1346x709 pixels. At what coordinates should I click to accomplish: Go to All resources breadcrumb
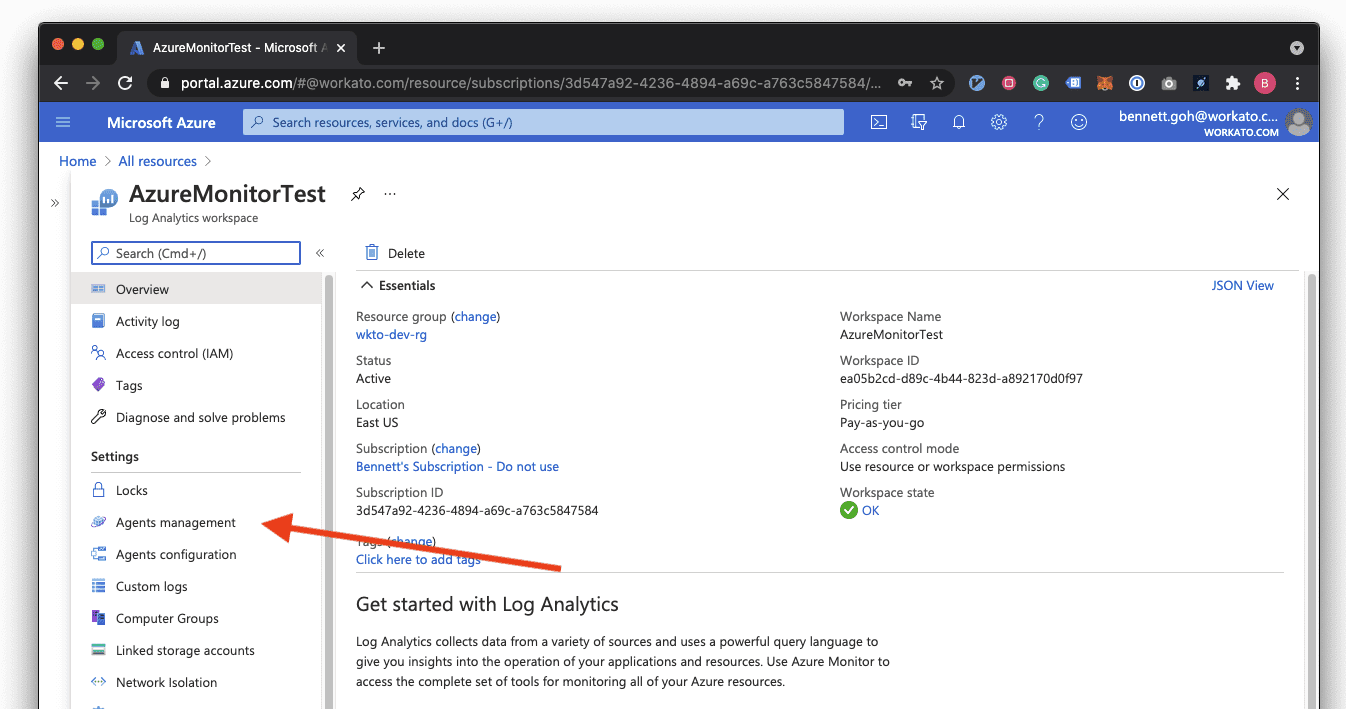click(157, 161)
